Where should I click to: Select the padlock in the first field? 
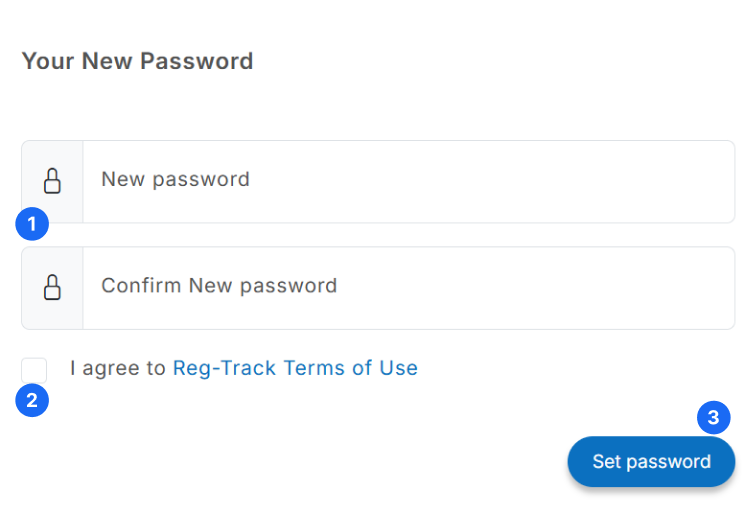tap(52, 181)
